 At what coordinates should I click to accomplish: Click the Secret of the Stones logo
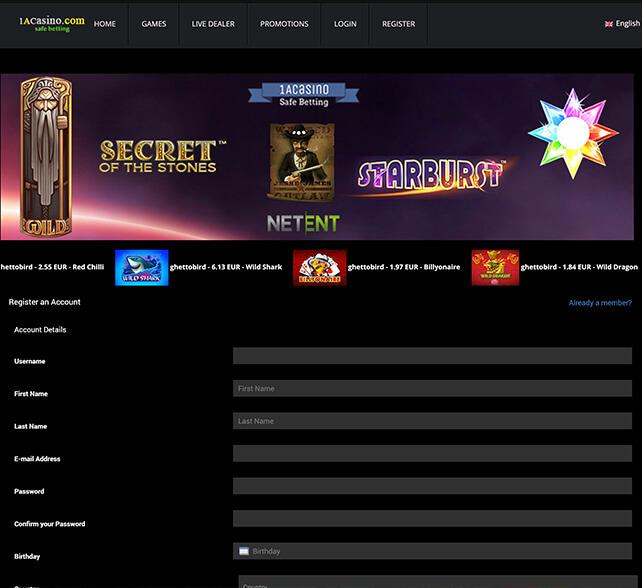click(x=162, y=156)
